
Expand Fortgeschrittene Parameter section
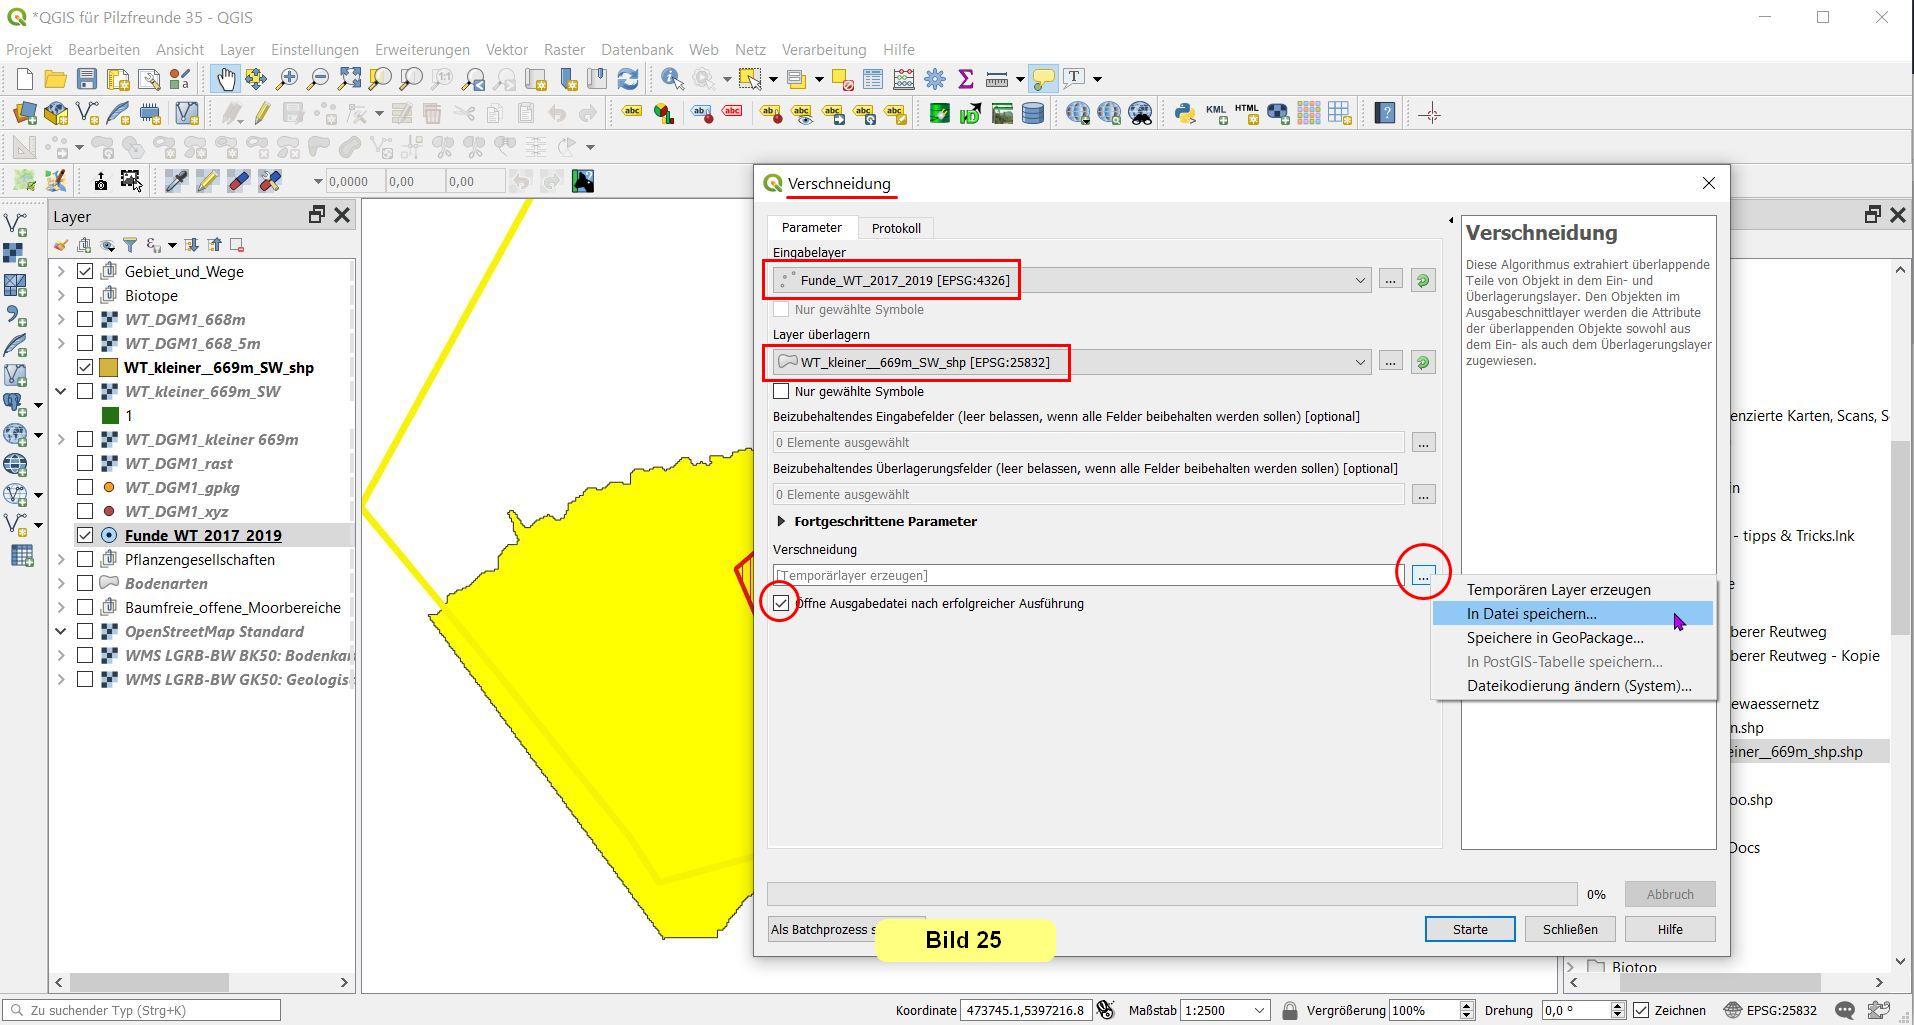click(781, 521)
